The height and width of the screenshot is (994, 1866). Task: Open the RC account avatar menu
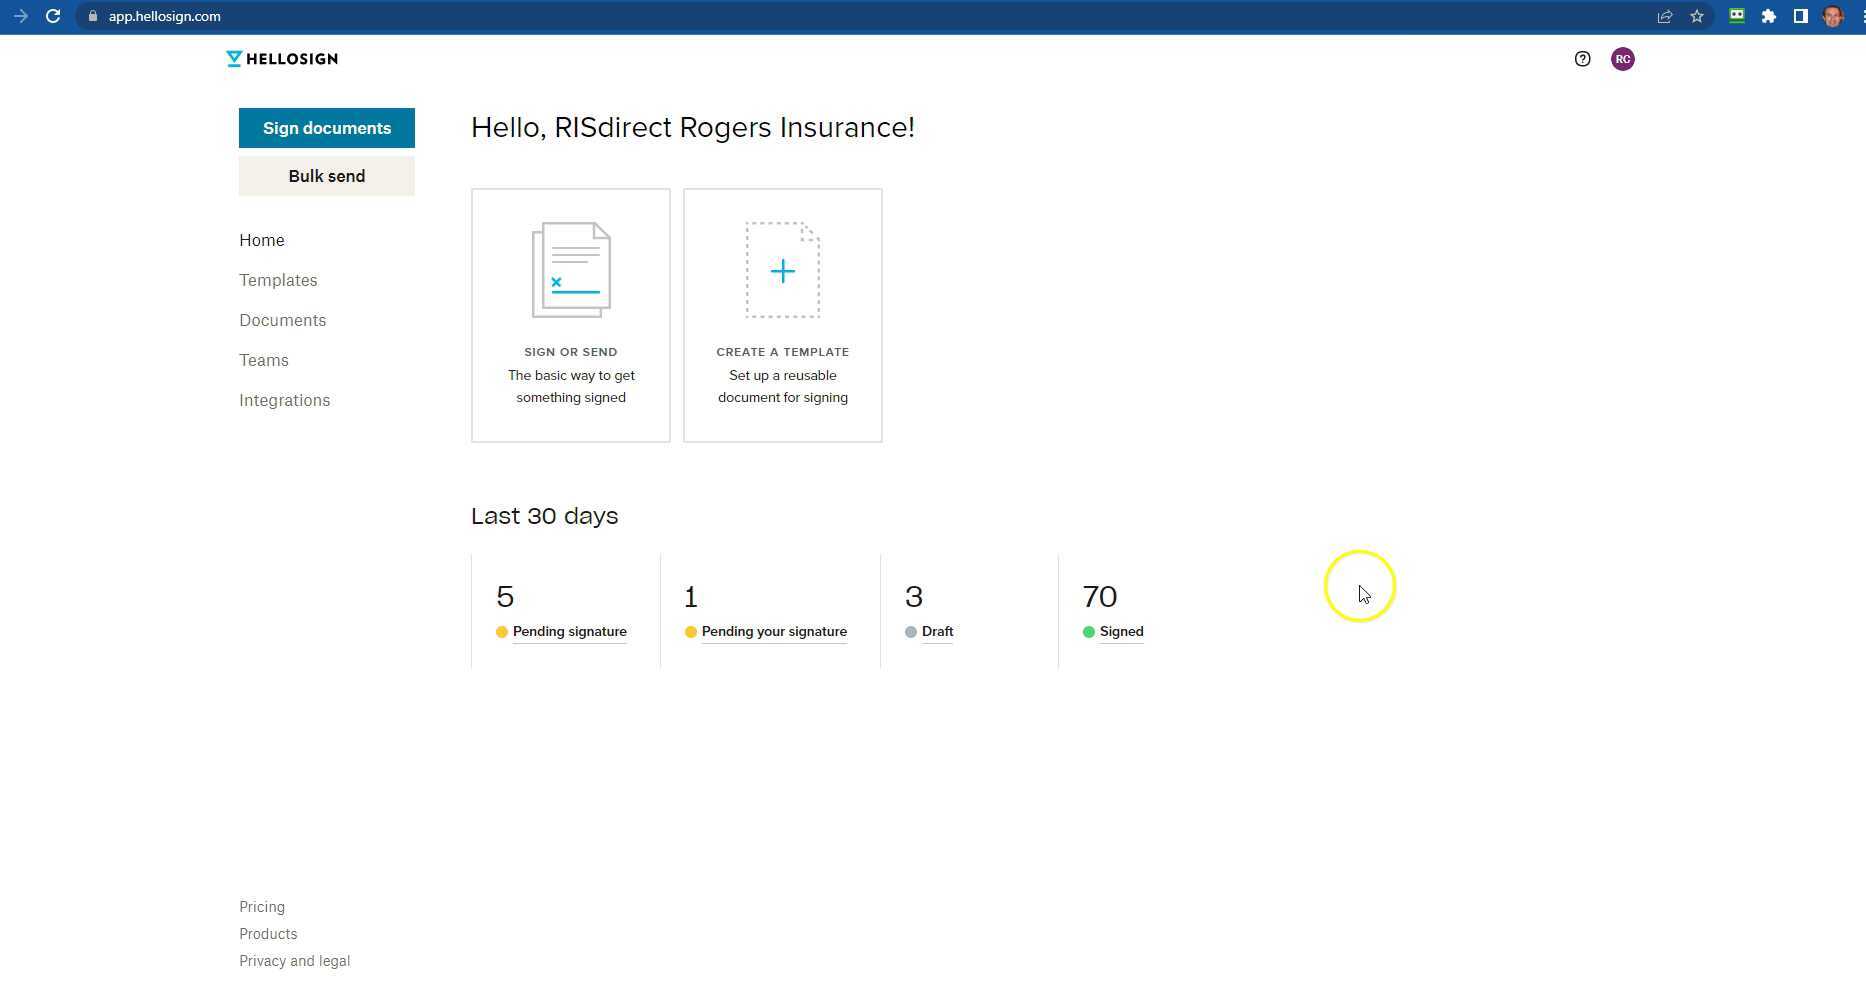(x=1622, y=59)
